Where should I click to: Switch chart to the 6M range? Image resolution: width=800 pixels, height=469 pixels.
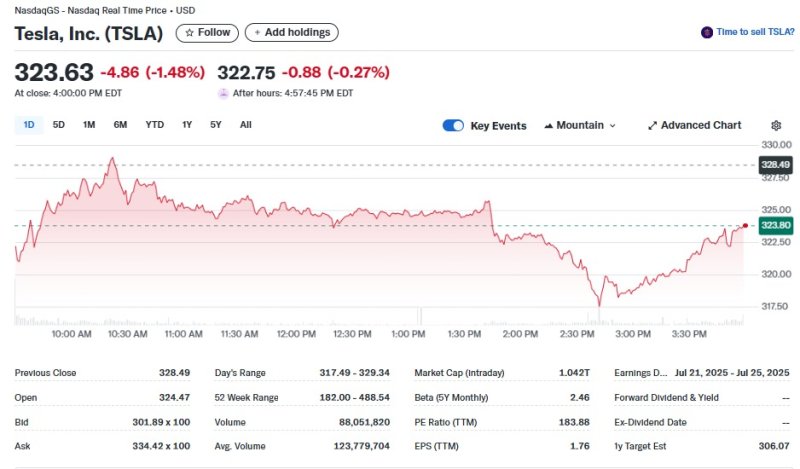click(120, 125)
